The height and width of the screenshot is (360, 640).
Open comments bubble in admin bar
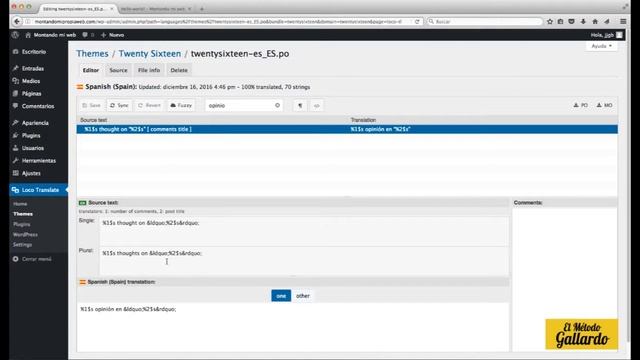[x=88, y=35]
